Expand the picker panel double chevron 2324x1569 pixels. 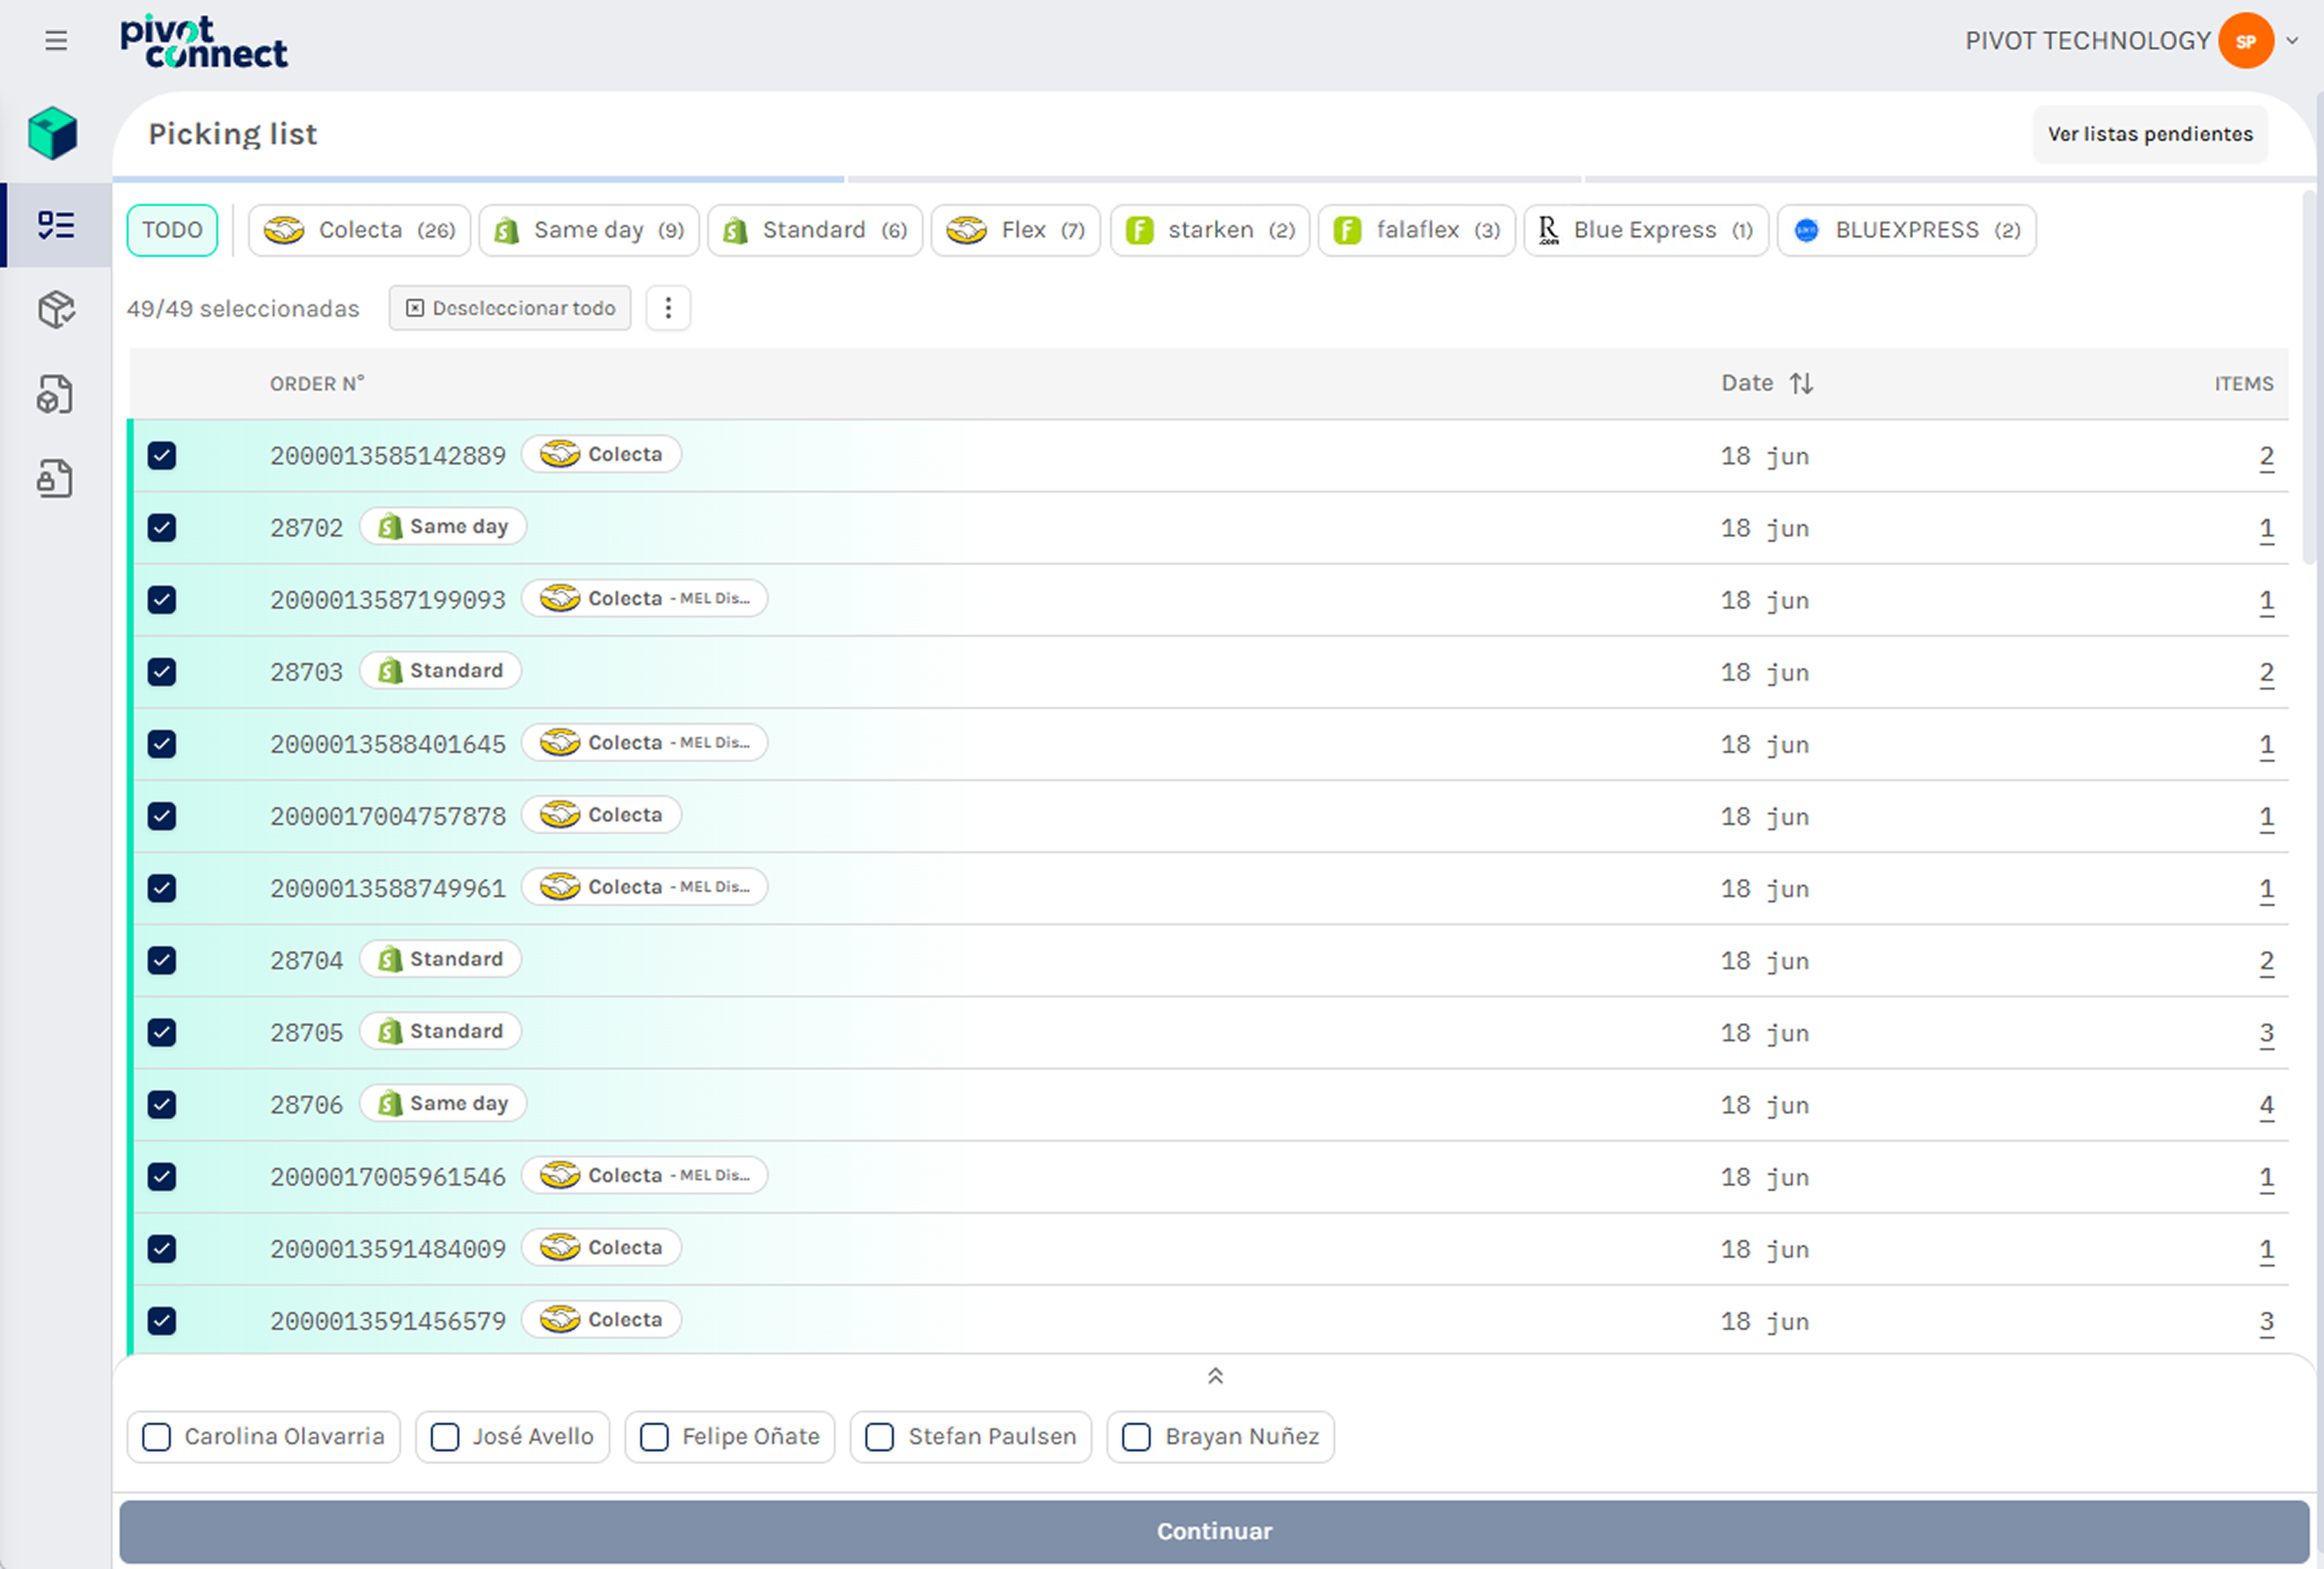[x=1215, y=1376]
